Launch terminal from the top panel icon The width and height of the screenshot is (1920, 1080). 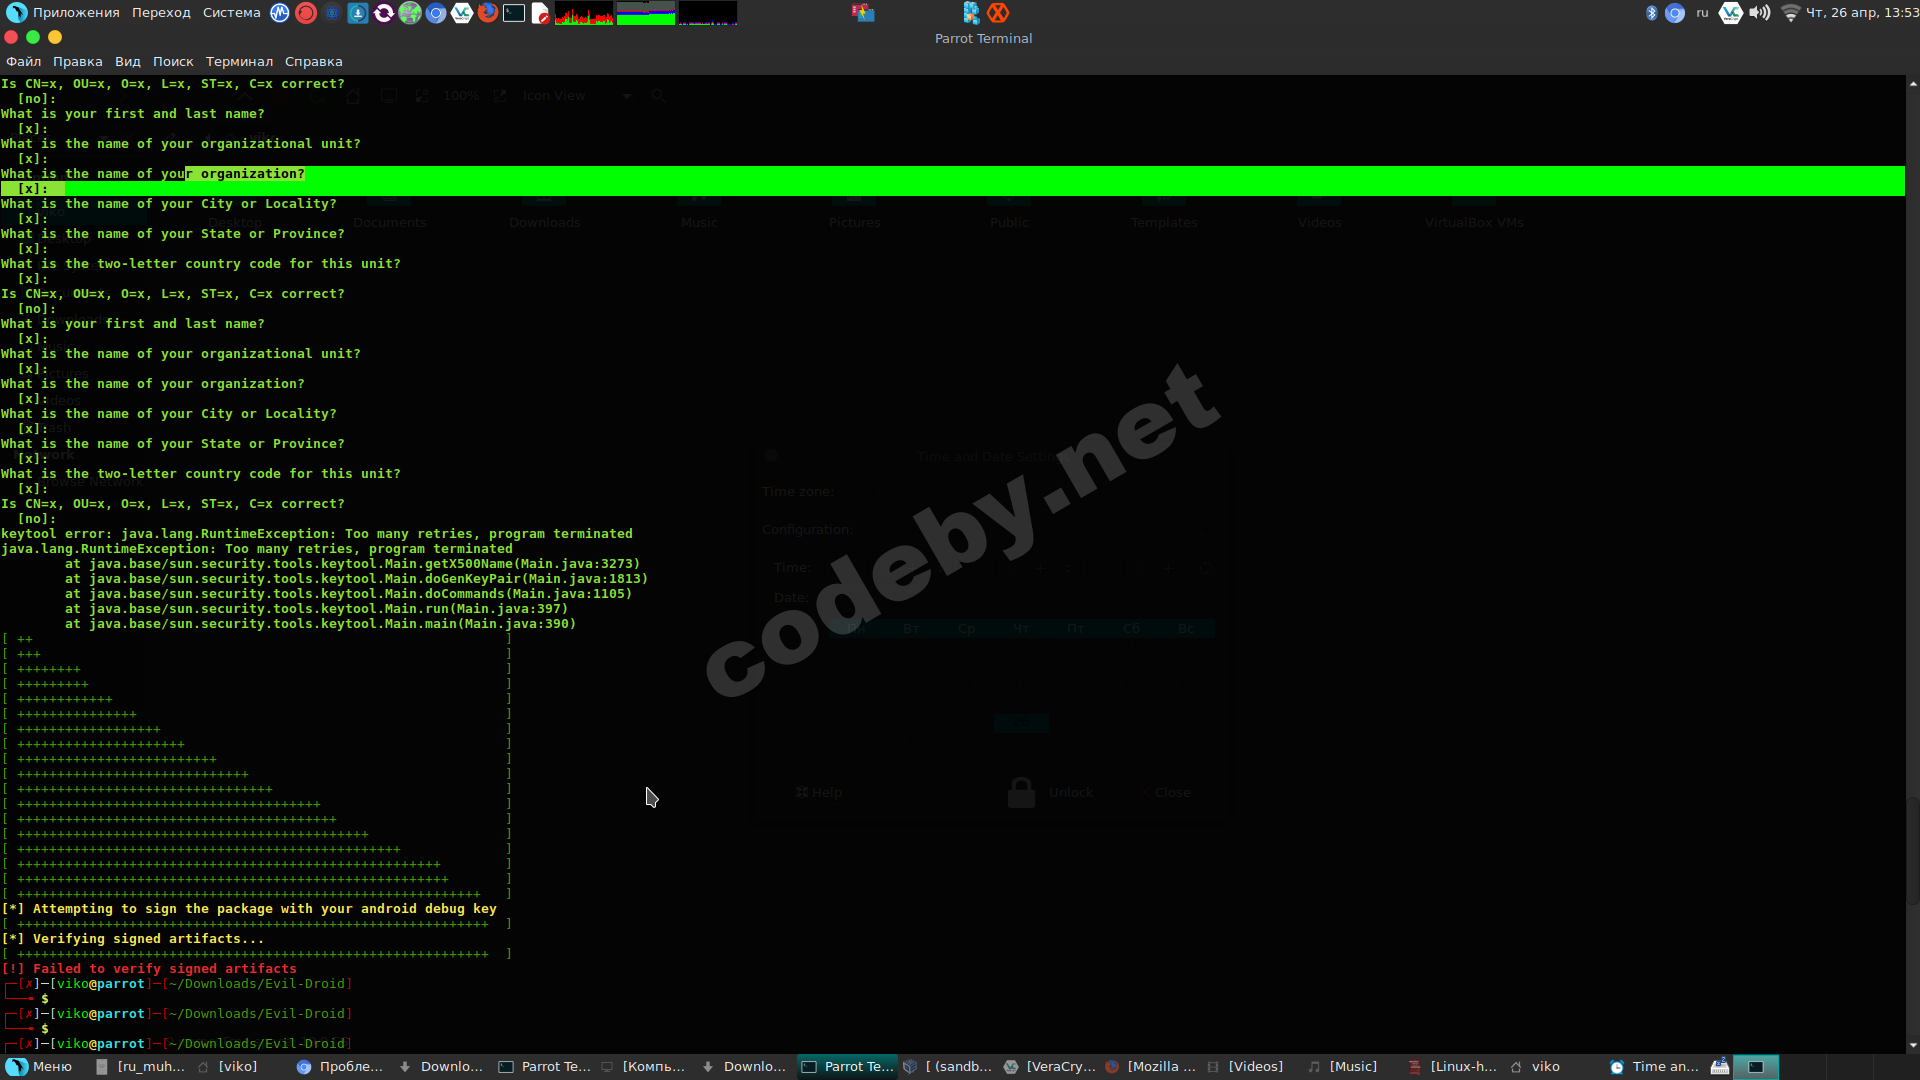514,13
